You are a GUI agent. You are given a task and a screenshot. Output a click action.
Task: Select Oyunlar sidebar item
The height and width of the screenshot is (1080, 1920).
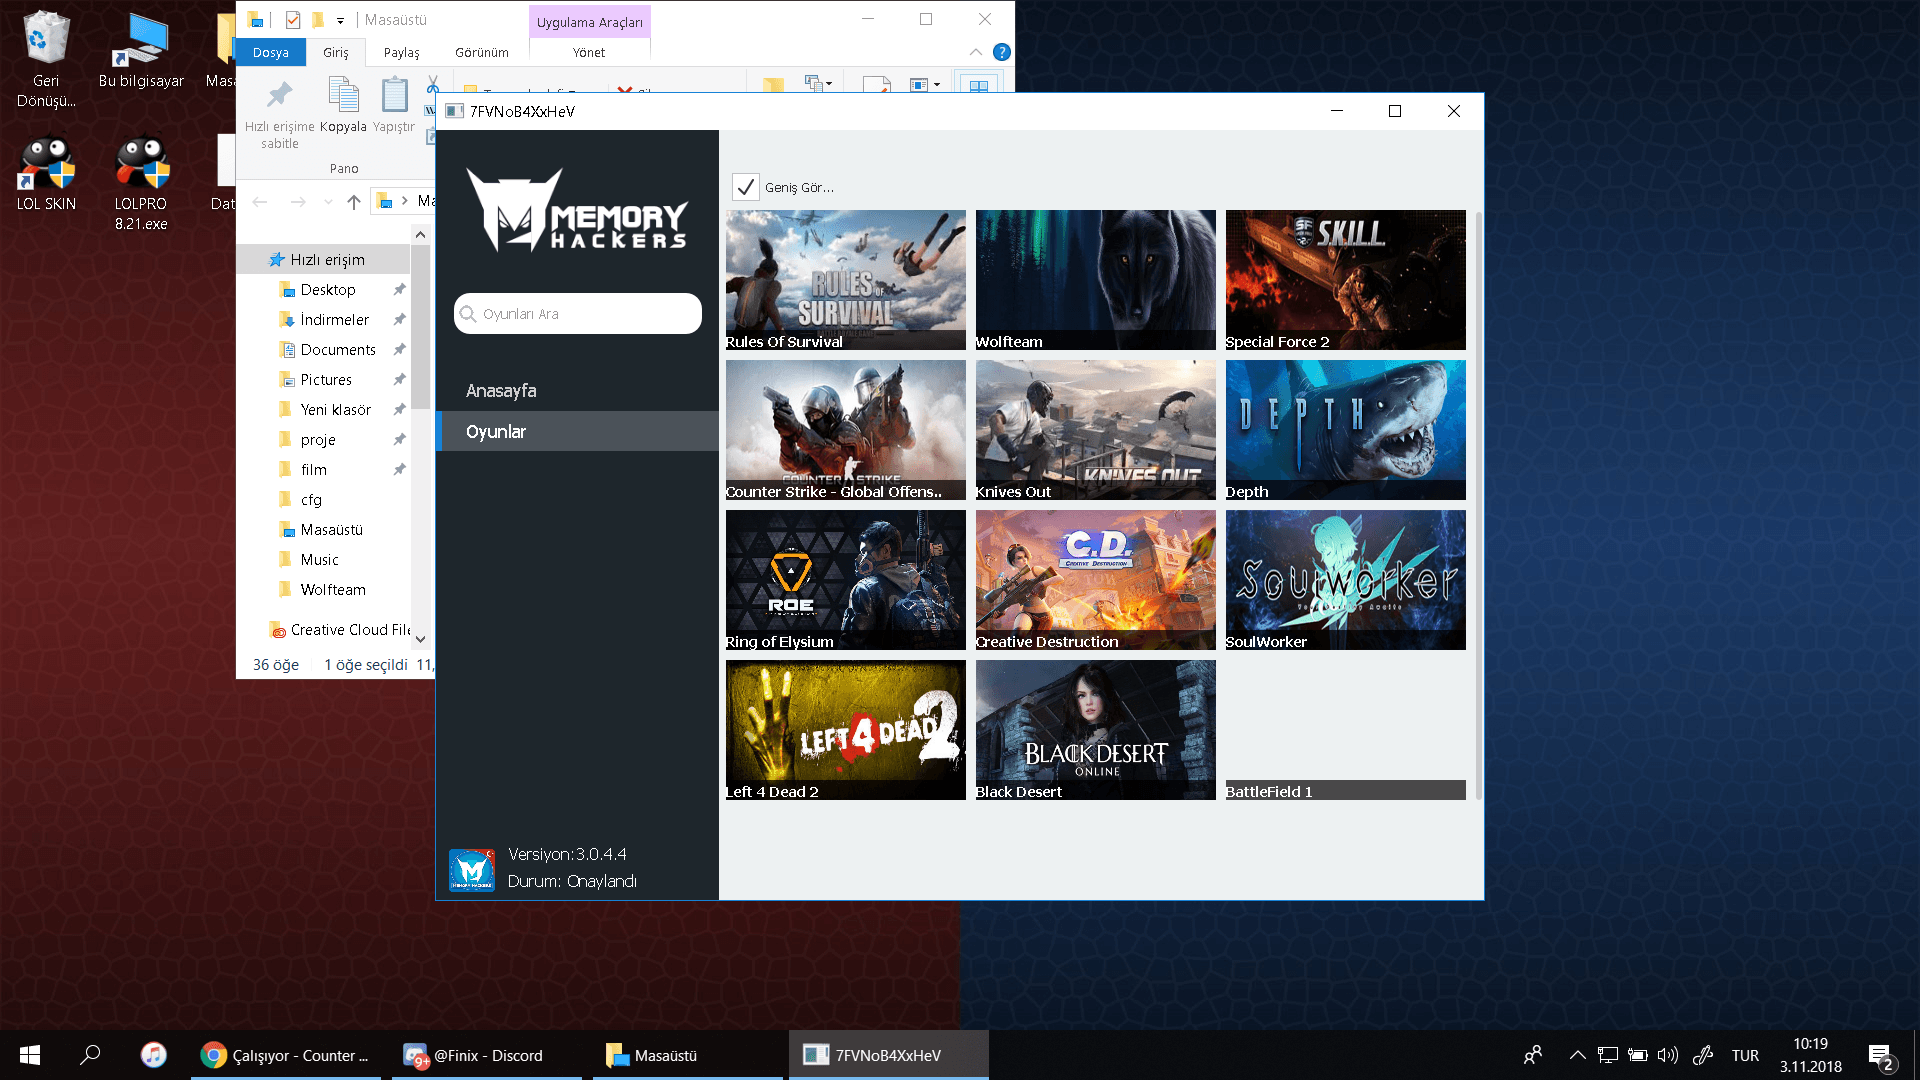point(578,432)
